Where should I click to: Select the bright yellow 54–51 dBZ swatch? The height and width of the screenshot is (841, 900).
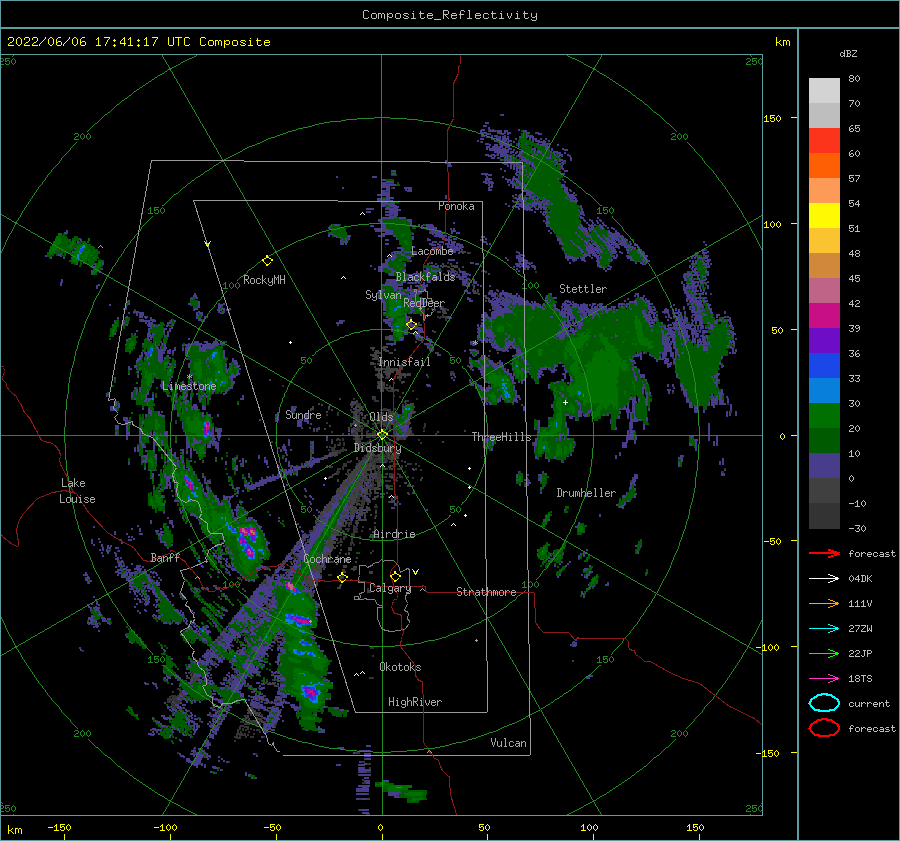(824, 216)
